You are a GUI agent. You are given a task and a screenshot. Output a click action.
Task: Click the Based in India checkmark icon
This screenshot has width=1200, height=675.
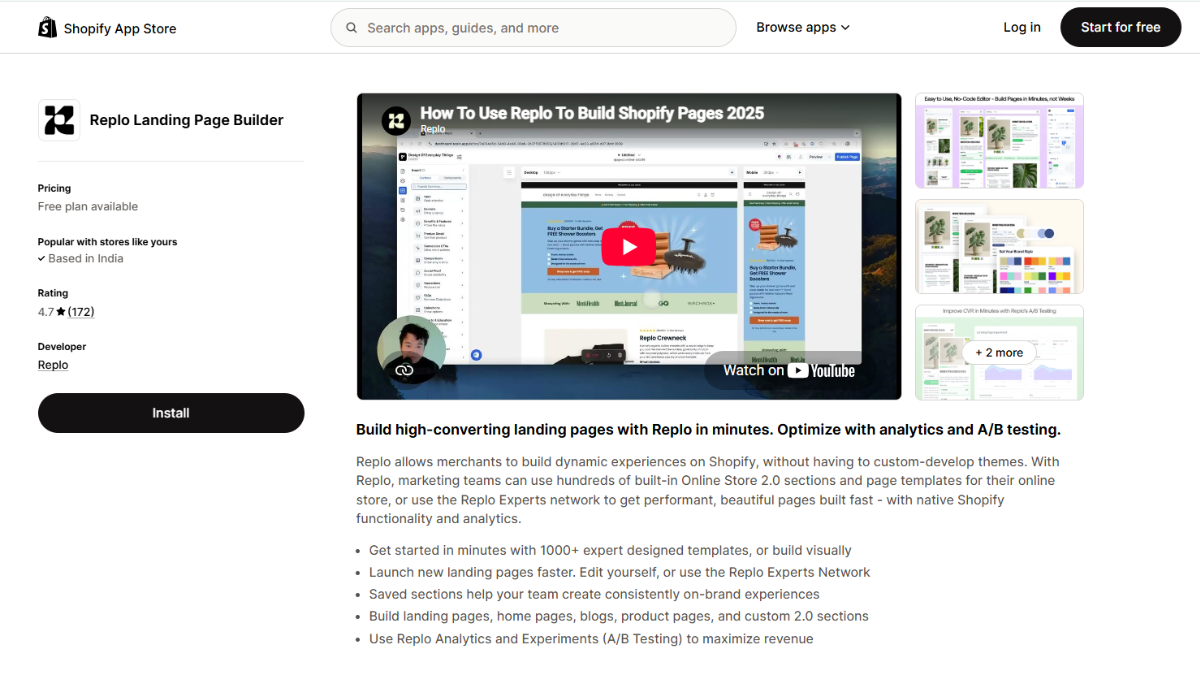pos(41,259)
